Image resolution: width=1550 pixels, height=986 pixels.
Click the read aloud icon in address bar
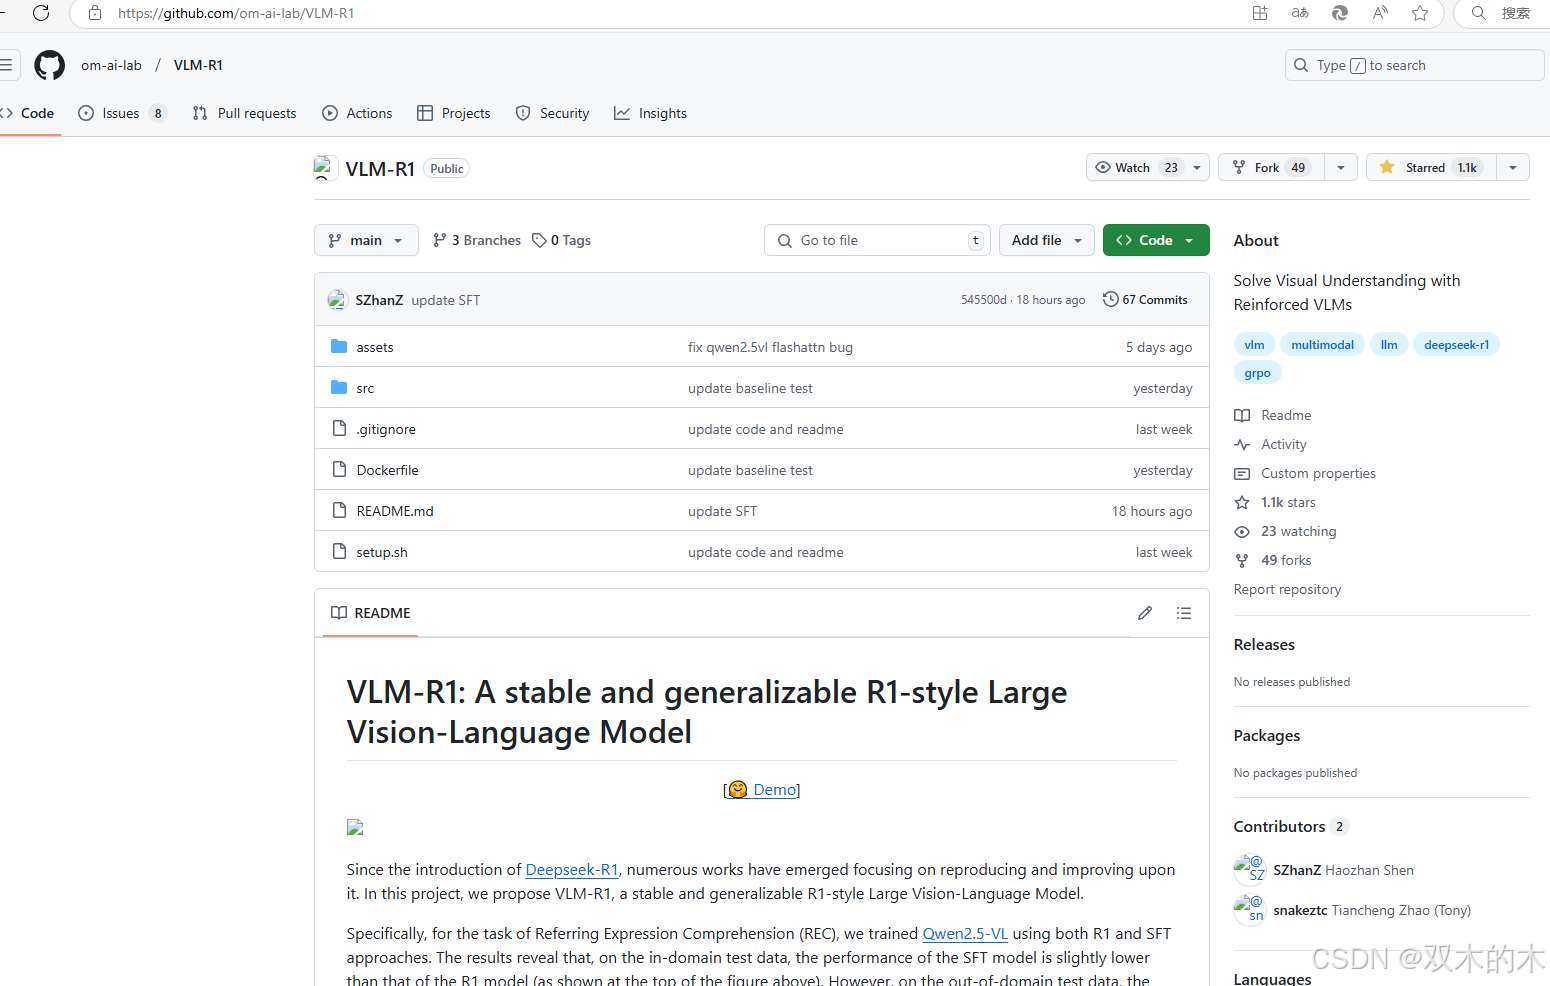click(1380, 13)
